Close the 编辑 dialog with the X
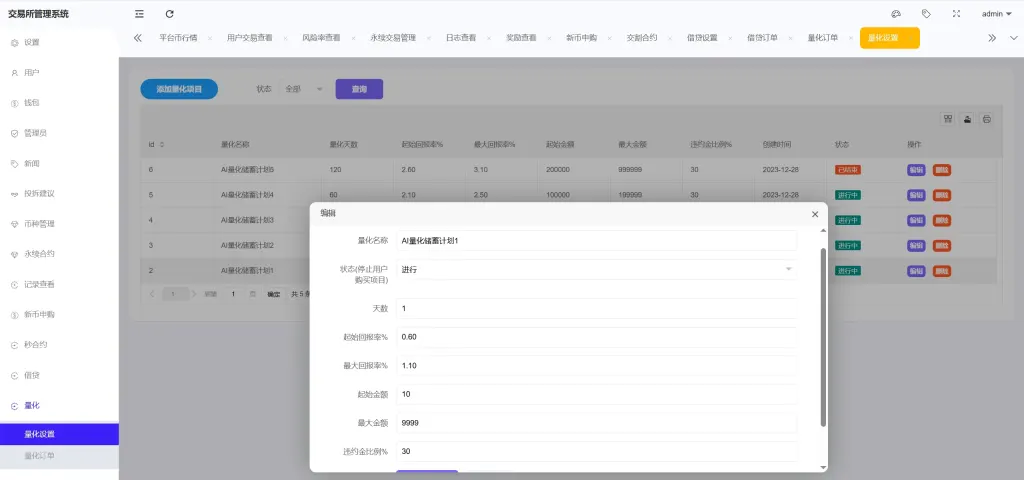The height and width of the screenshot is (480, 1024). [815, 214]
